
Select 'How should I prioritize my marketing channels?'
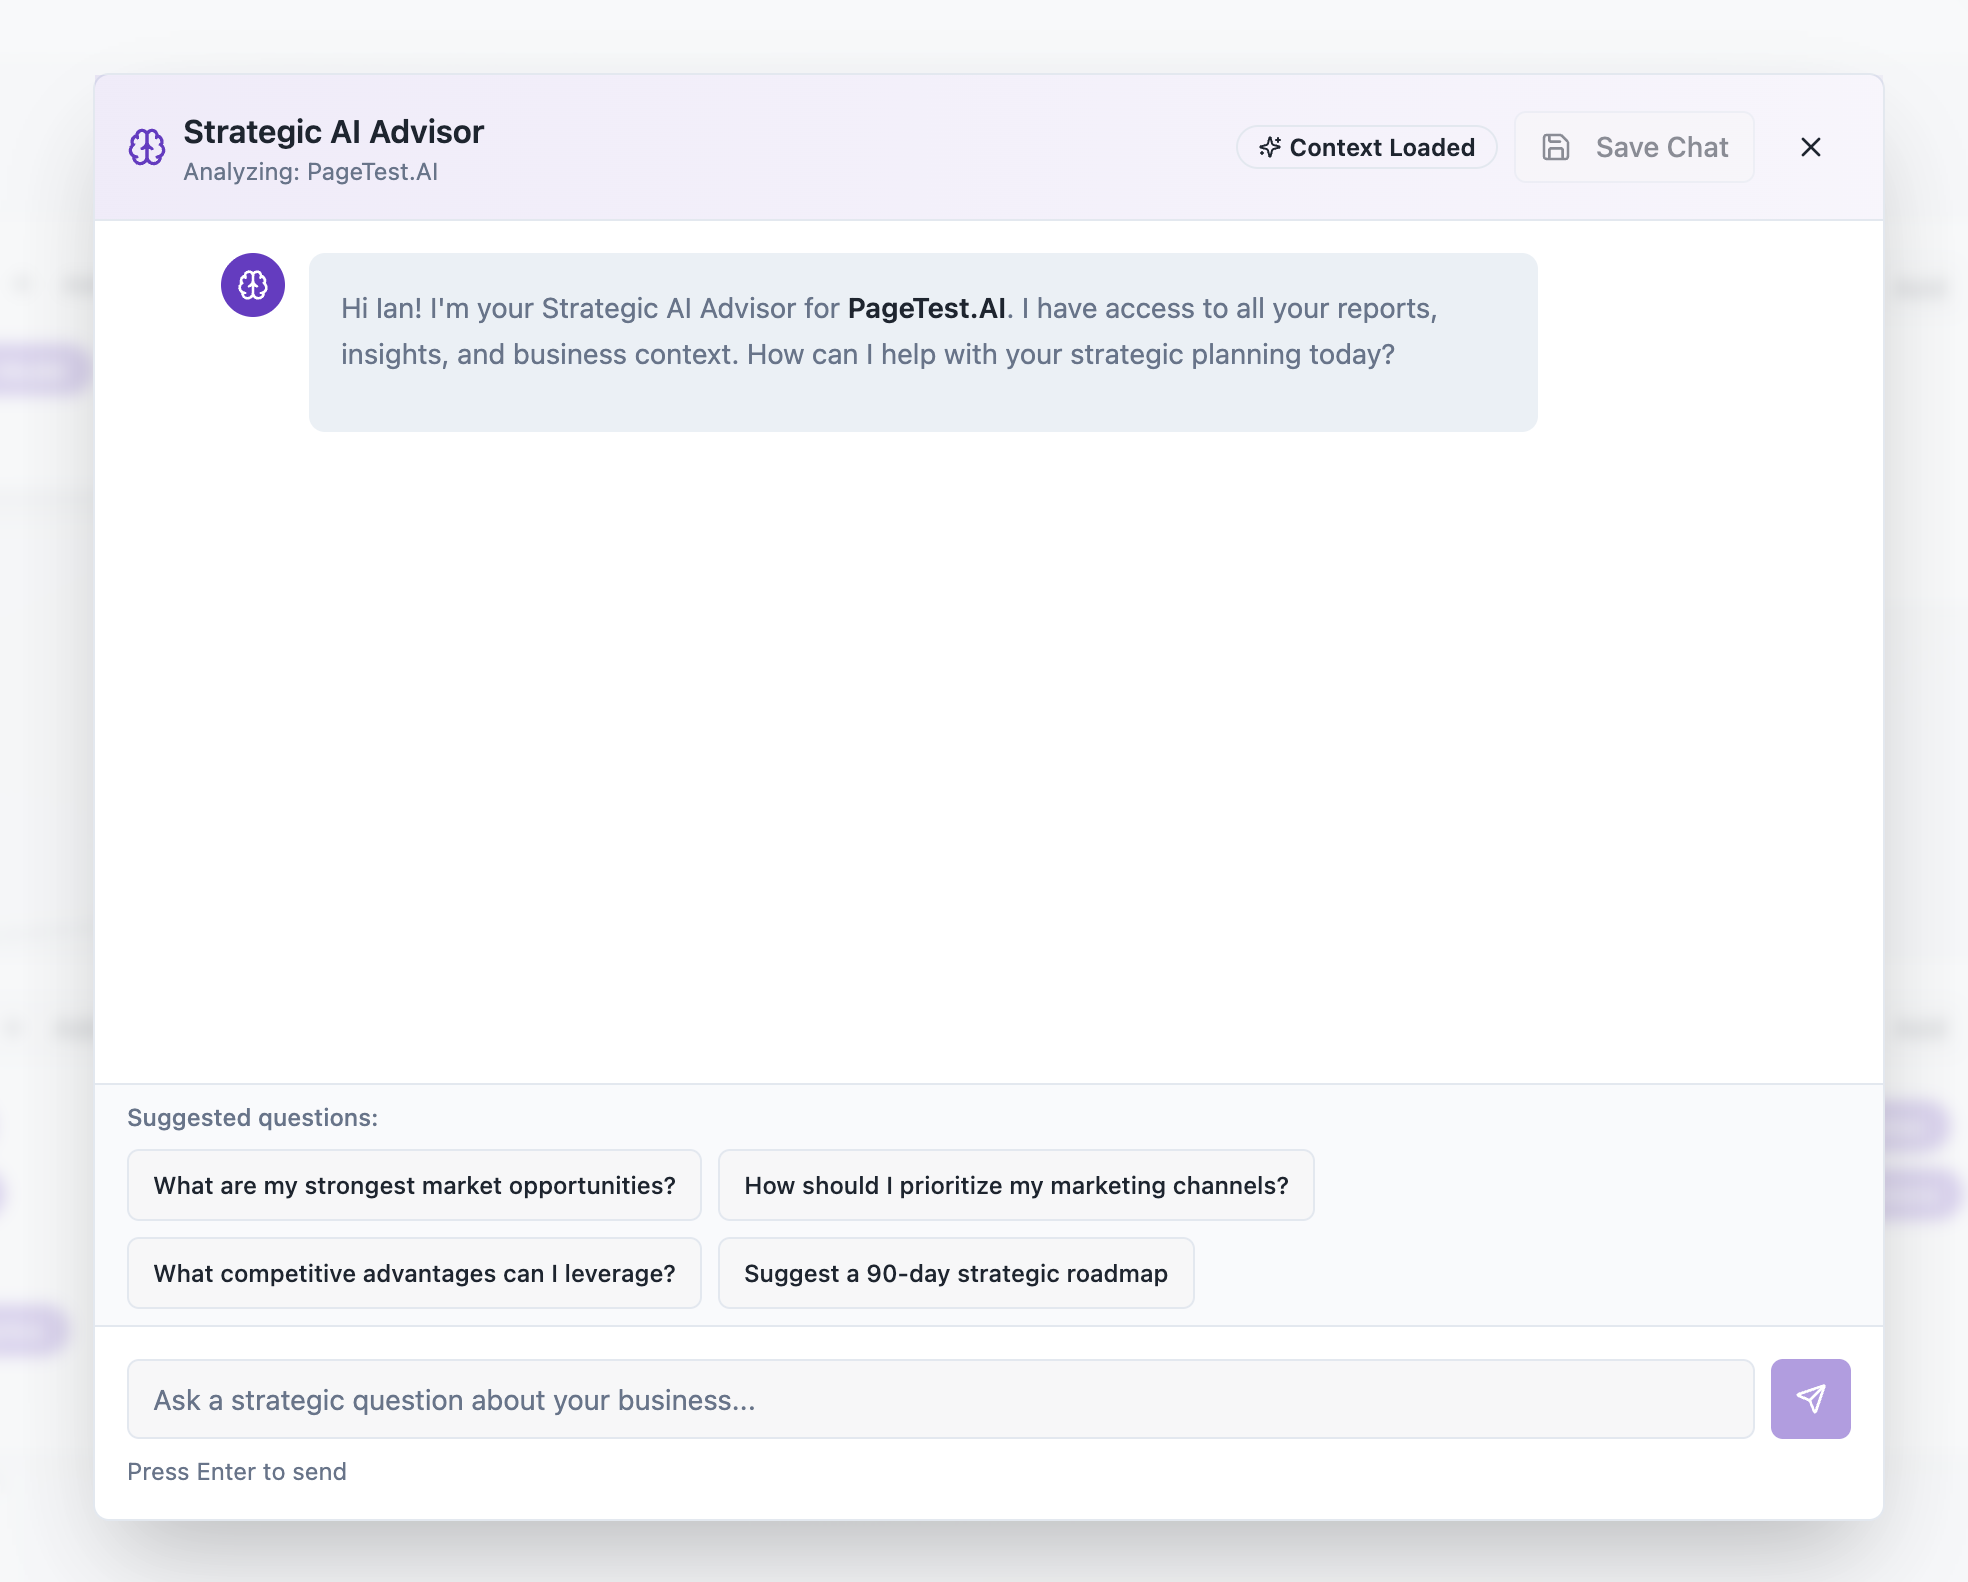[1016, 1185]
